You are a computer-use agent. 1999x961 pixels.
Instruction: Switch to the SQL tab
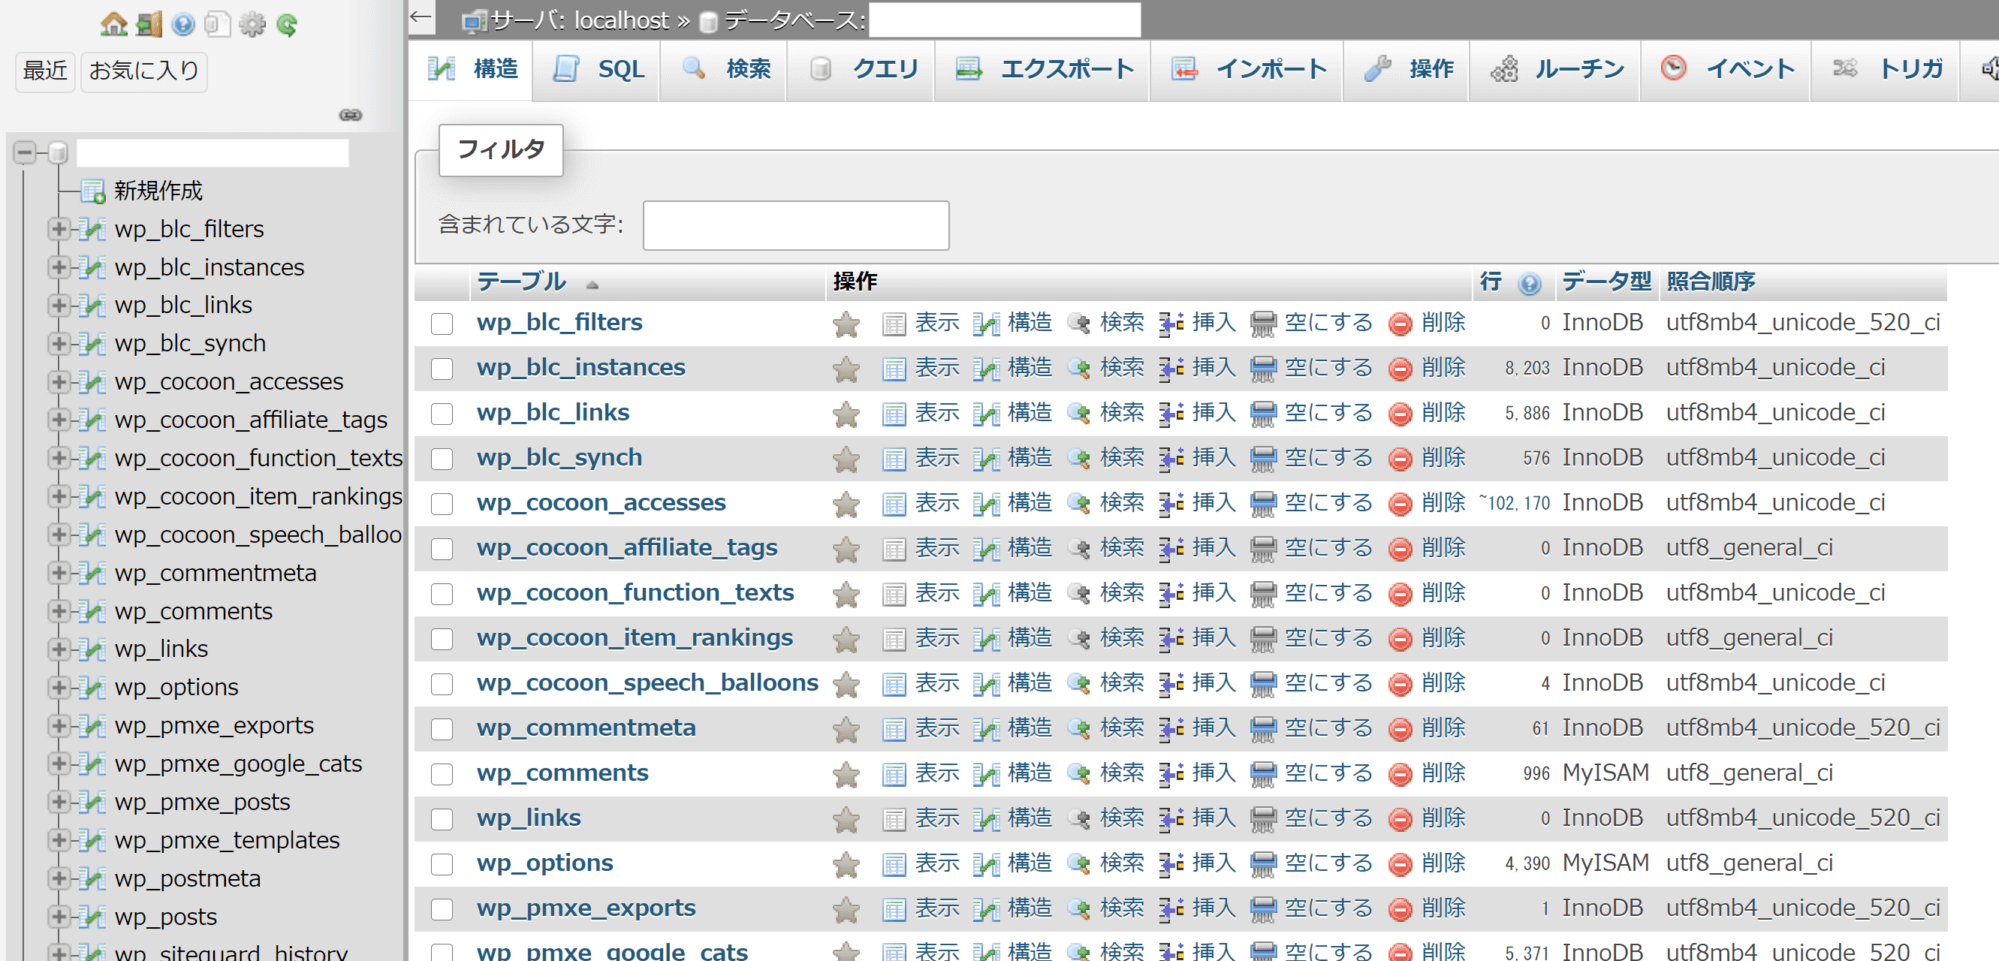(x=597, y=69)
